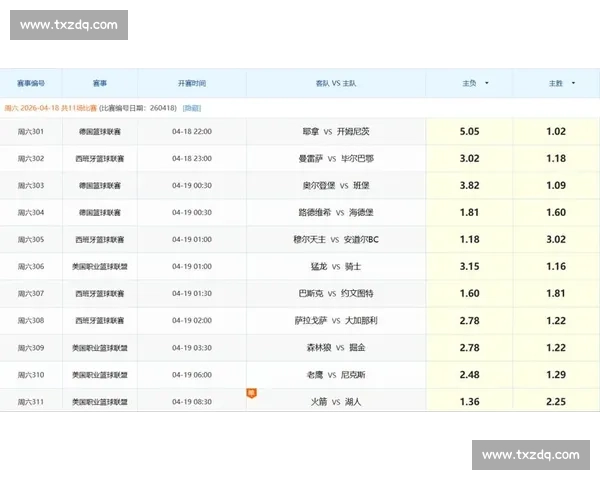600x480 pixels.
Task: Select 主负 odds 5.05 for 耶拿 vs 开姆尼茨
Action: click(469, 131)
